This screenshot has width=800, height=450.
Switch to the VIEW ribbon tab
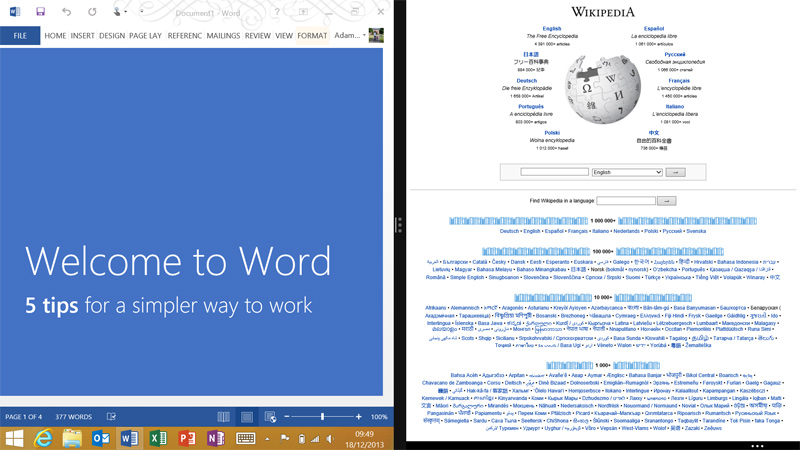point(284,36)
